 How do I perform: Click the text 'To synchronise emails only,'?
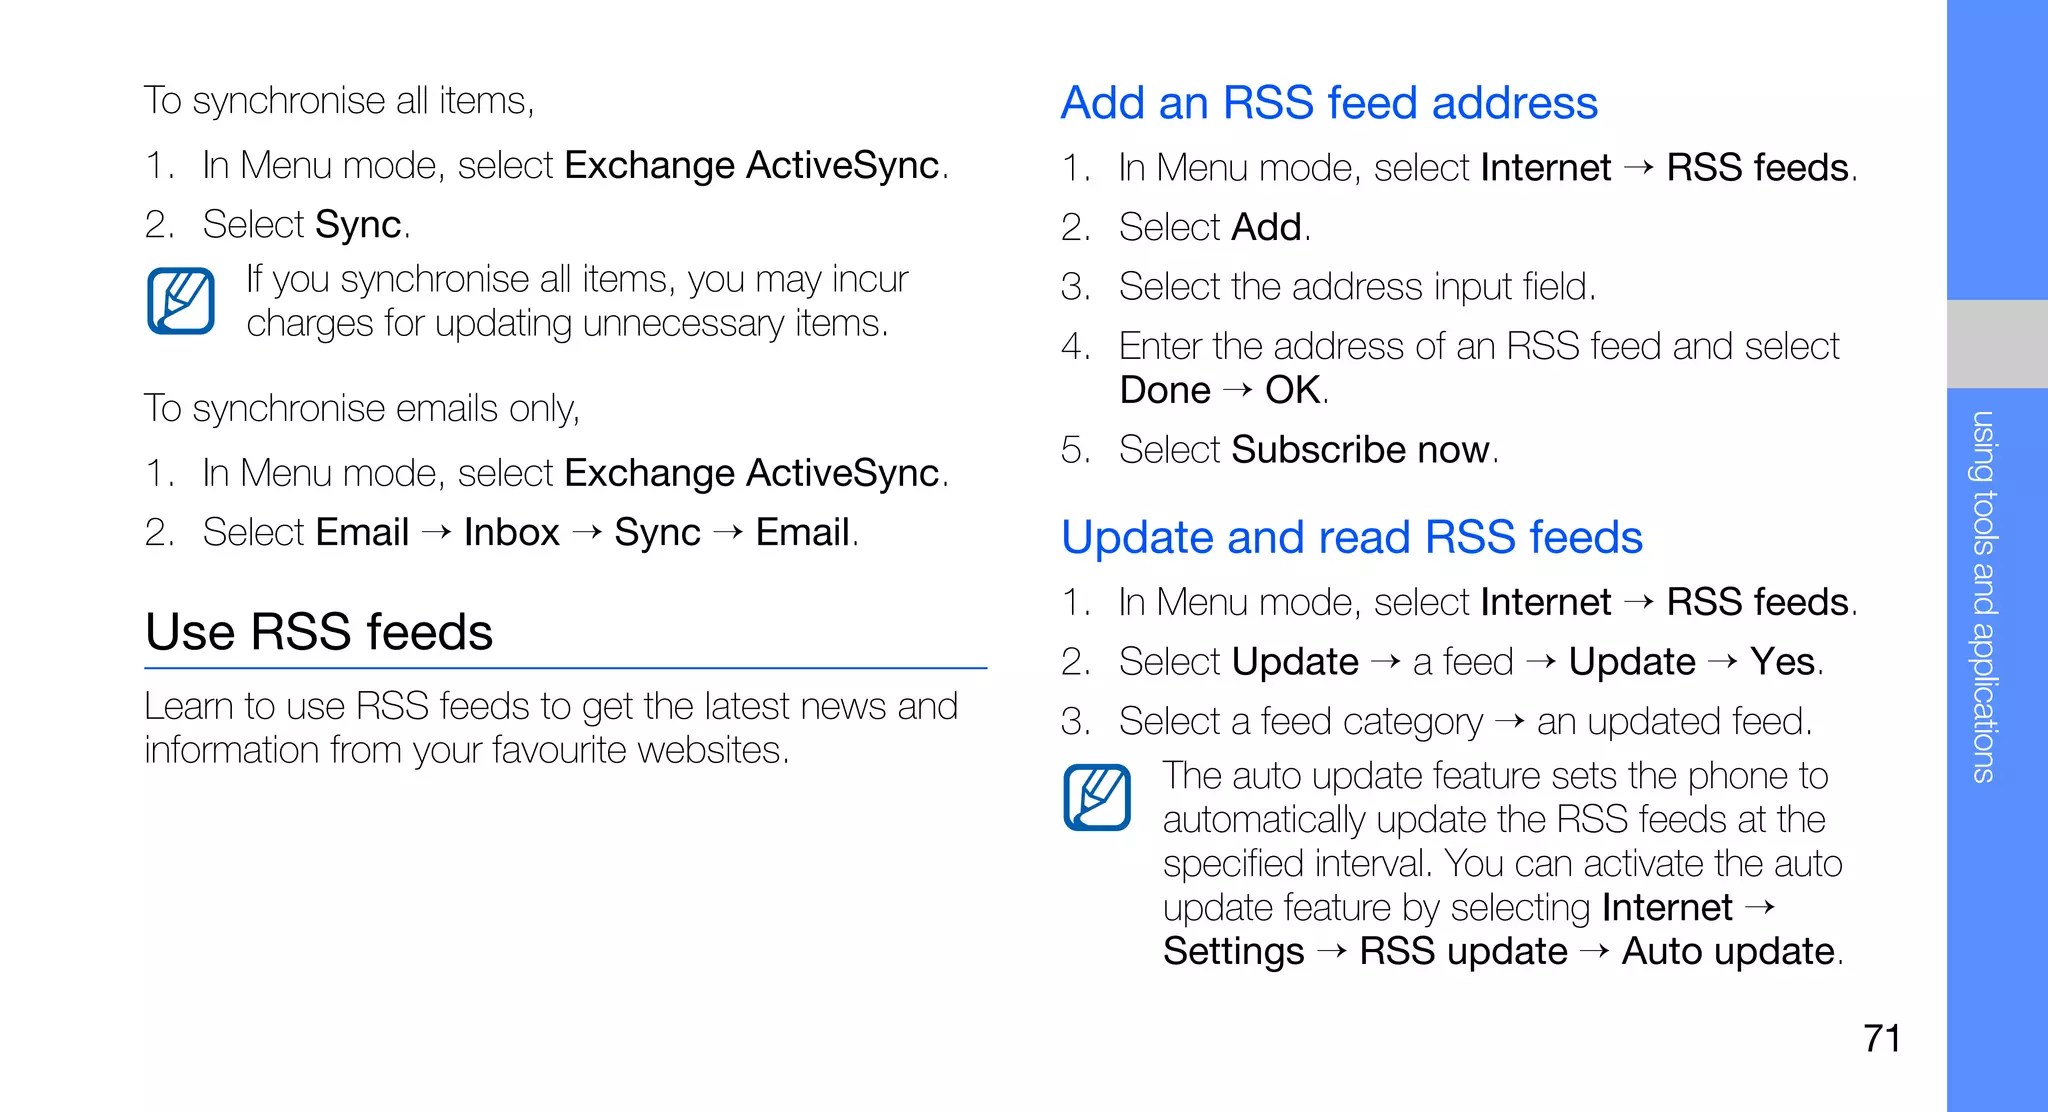pos(362,409)
